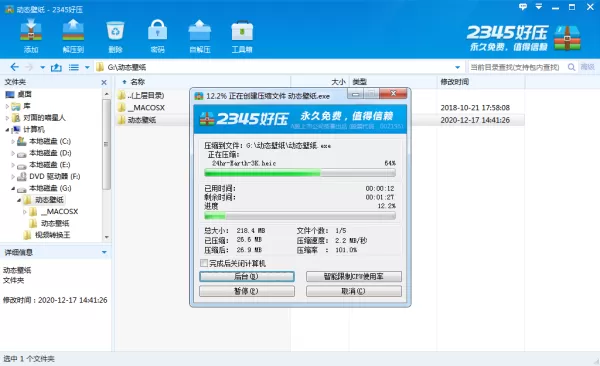The width and height of the screenshot is (600, 366).
Task: Click the folder tree scrollbar up arrow
Action: 106,94
